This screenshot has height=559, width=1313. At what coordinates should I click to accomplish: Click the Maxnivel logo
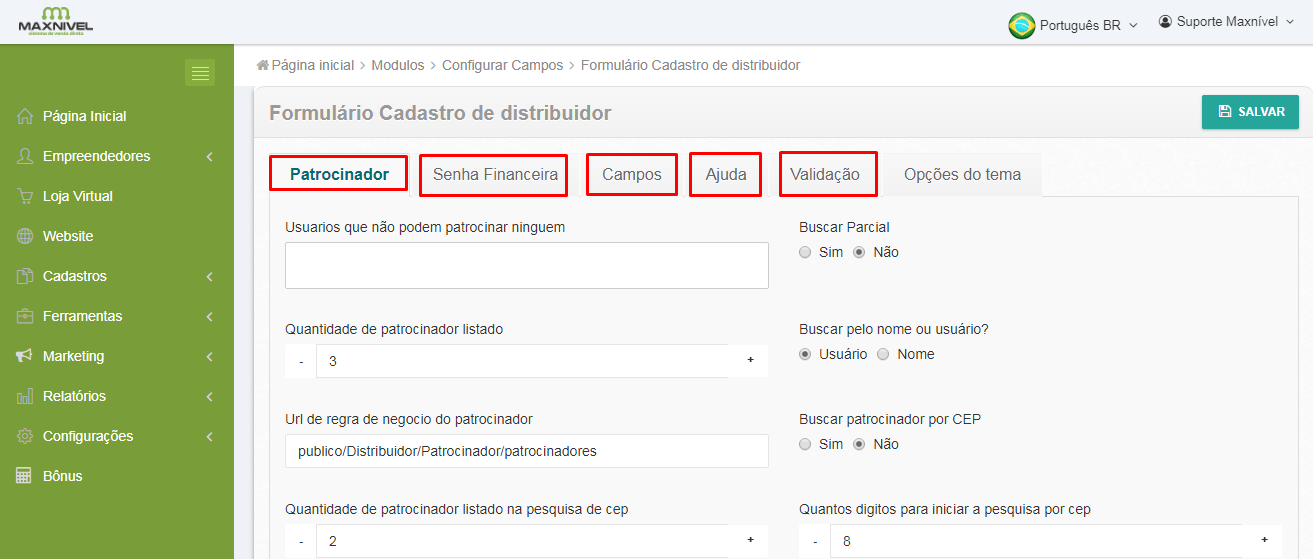[x=56, y=21]
